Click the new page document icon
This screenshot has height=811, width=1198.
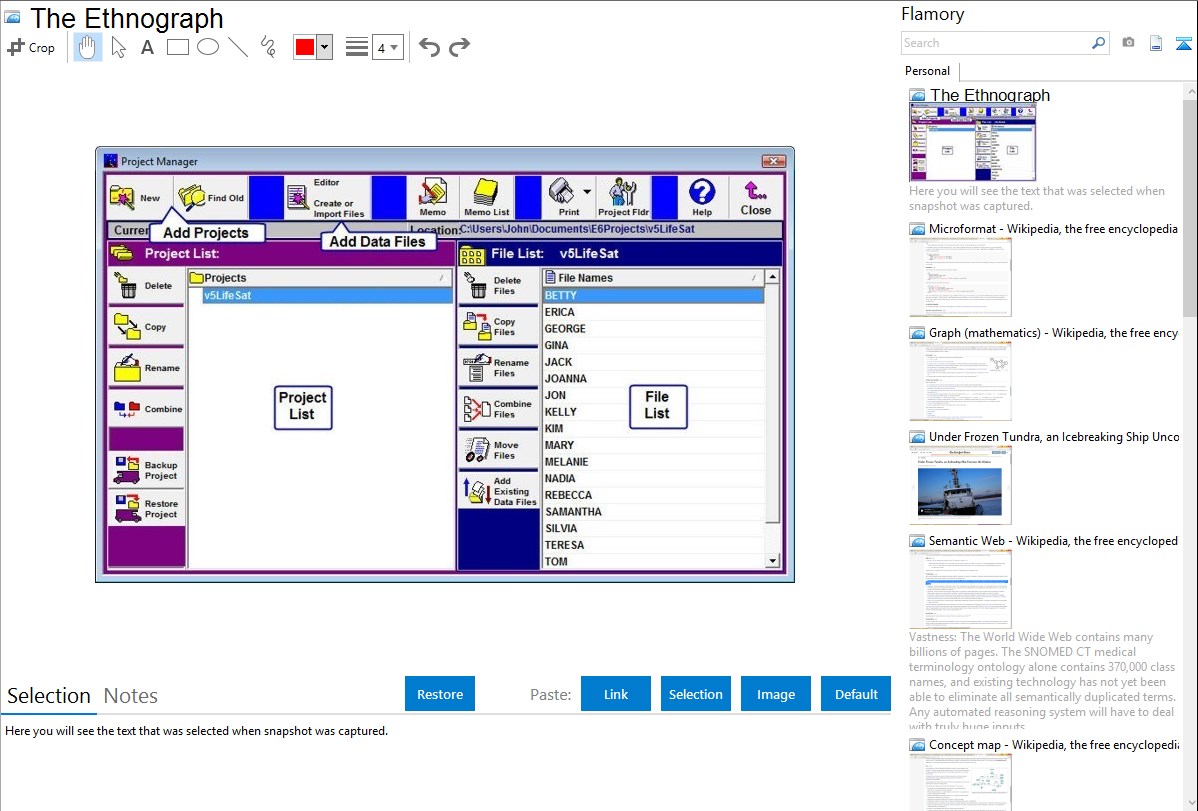click(1156, 43)
